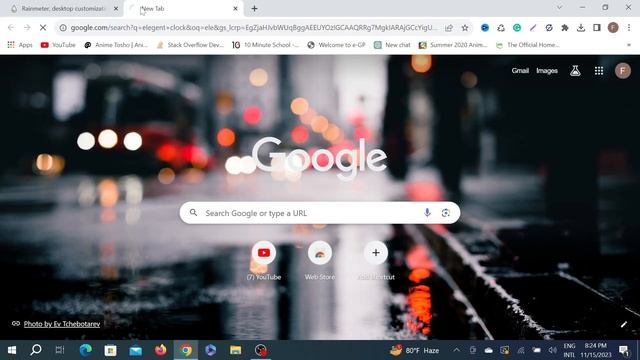Select the New Tab browser tab
Image resolution: width=640 pixels, height=360 pixels.
184,9
